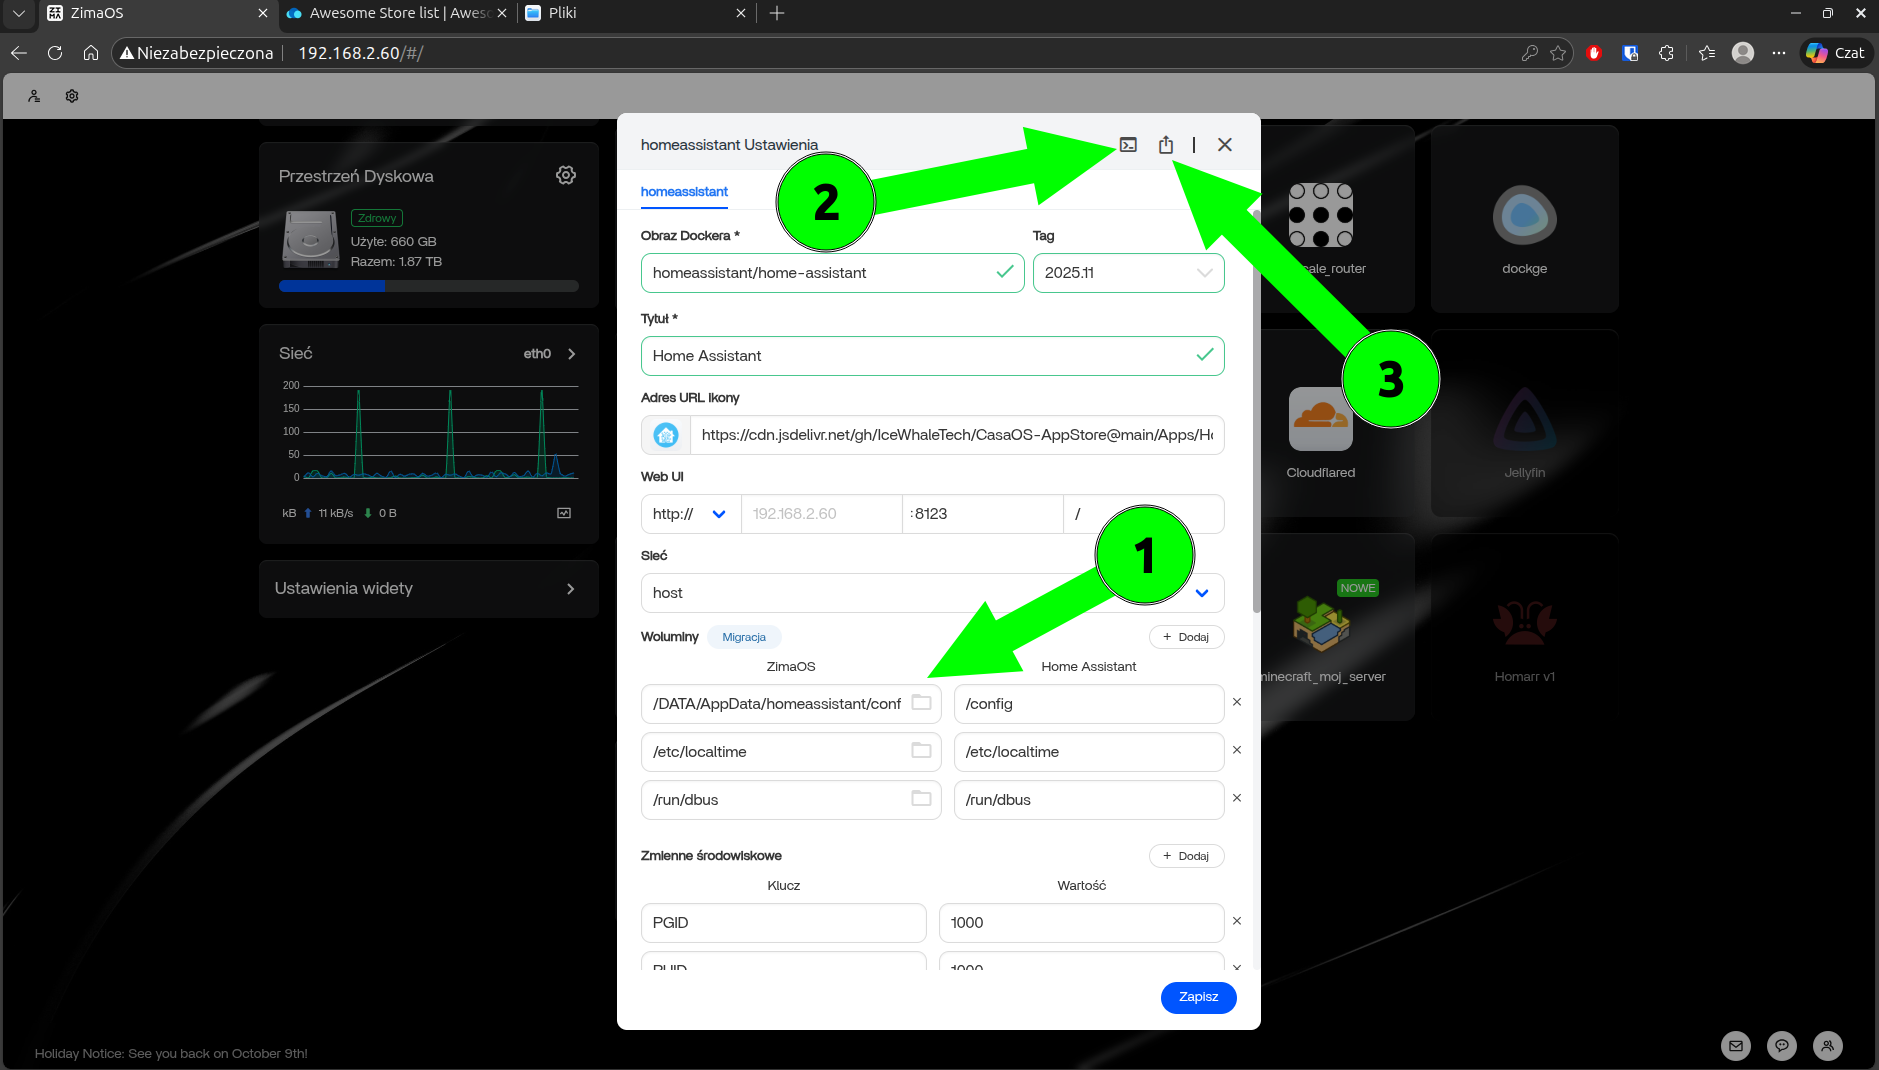The image size is (1879, 1070).
Task: Expand the host network dropdown
Action: click(1202, 593)
